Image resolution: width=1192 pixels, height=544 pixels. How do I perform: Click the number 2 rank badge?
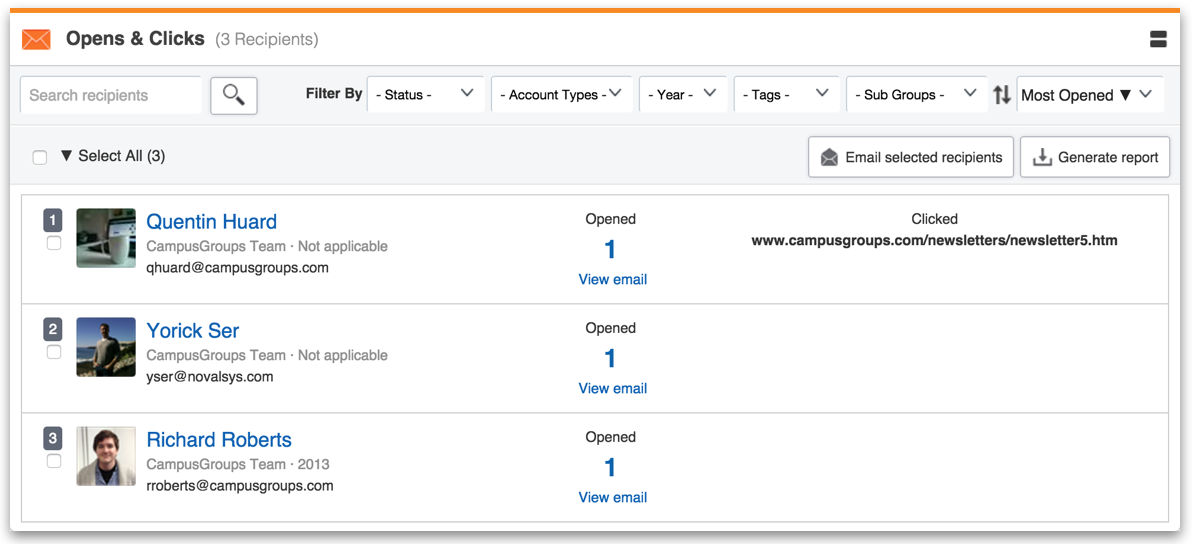(52, 330)
